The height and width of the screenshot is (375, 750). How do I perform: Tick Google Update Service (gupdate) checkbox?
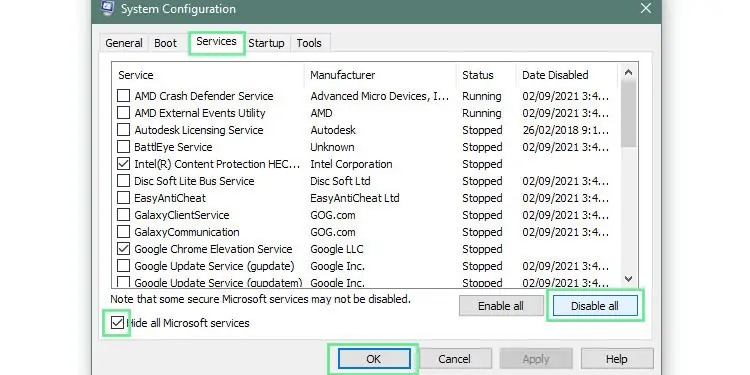[123, 266]
